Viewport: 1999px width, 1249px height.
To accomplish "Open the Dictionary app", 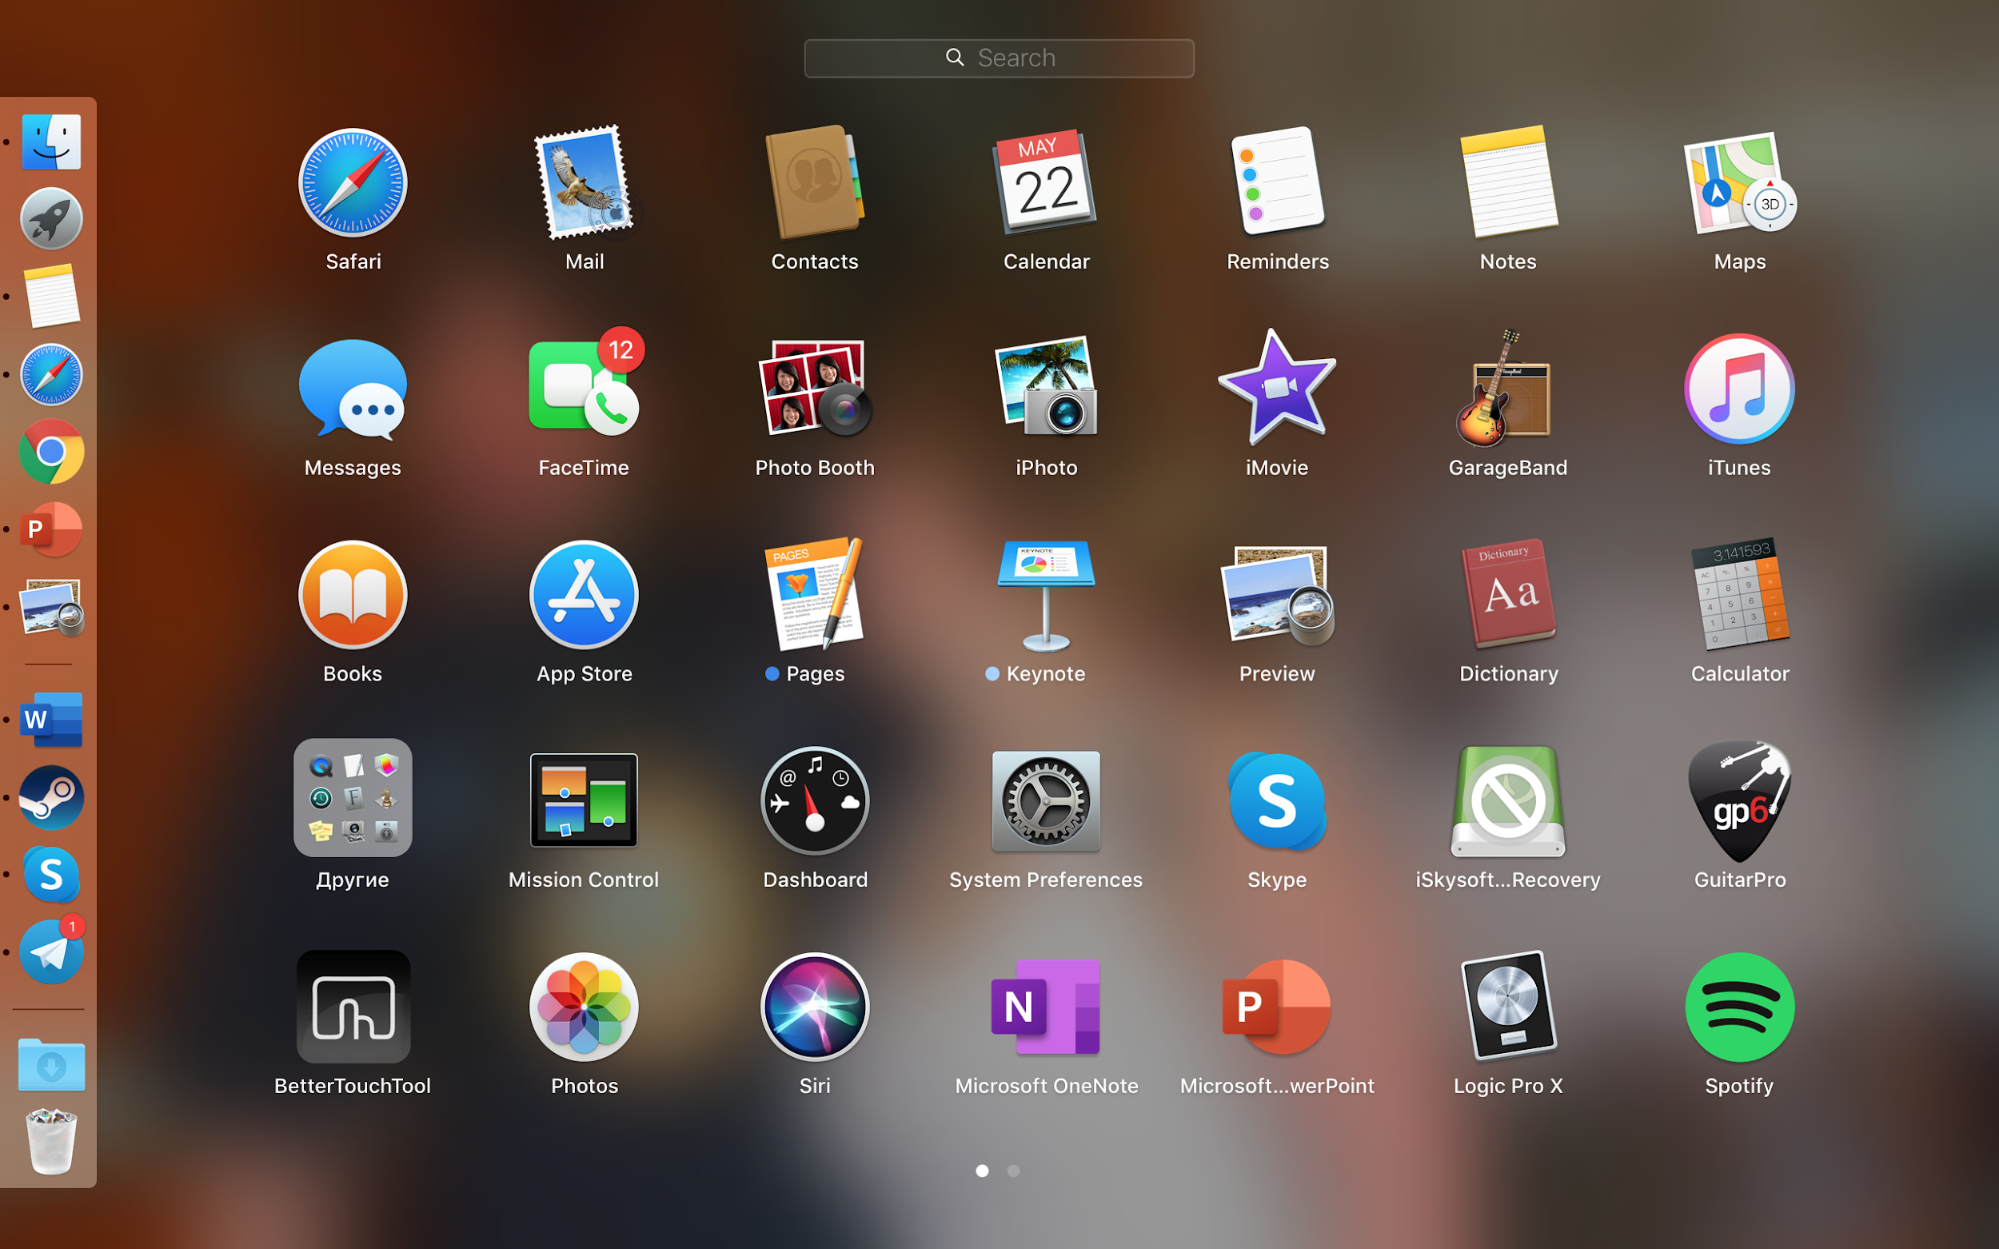I will click(x=1508, y=595).
